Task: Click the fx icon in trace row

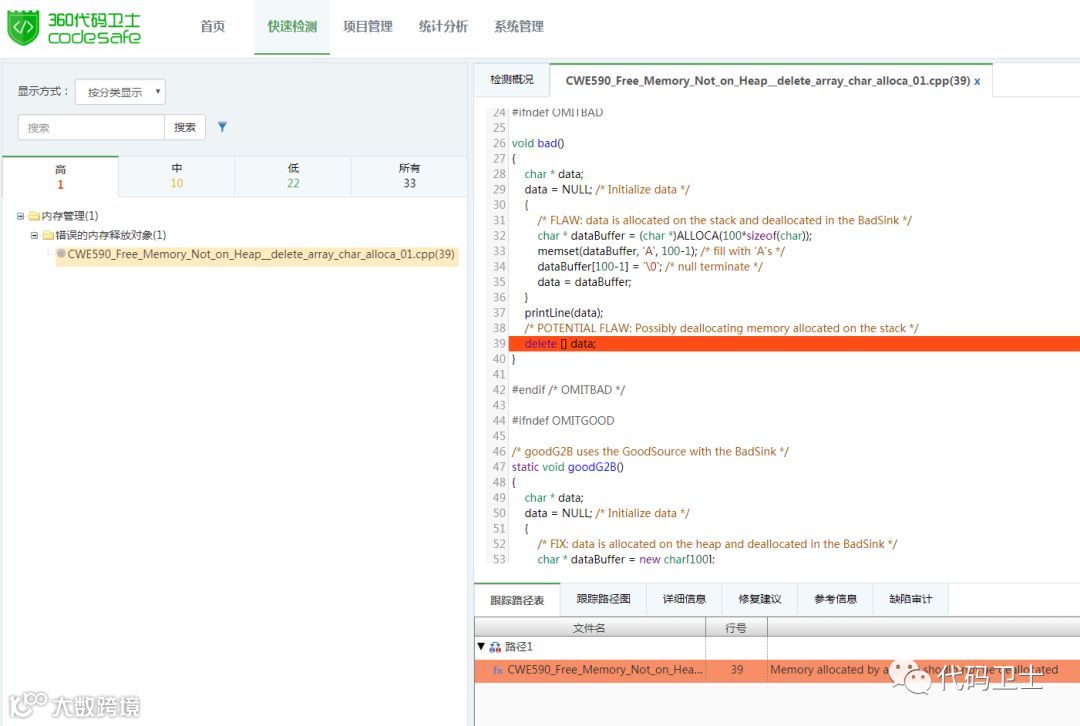Action: click(x=498, y=670)
